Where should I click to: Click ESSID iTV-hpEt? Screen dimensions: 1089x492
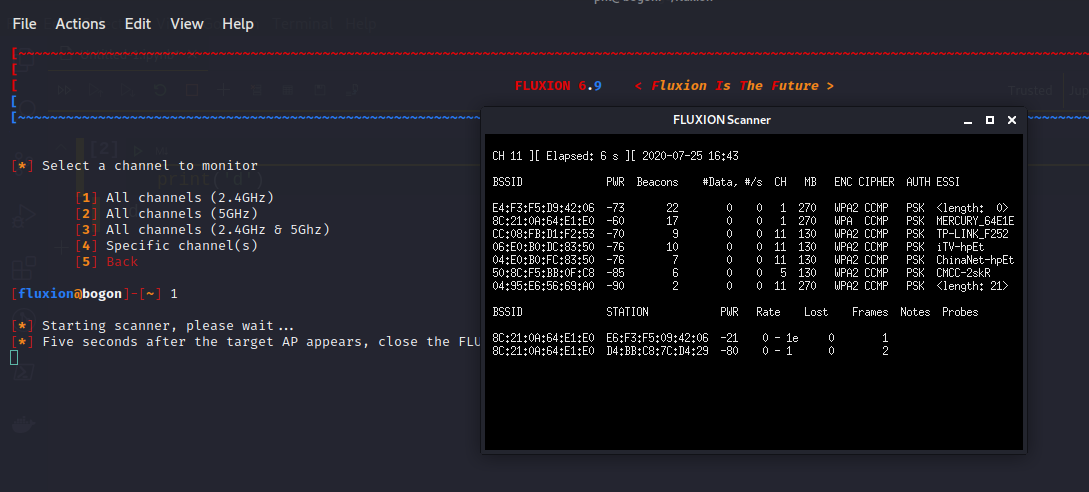click(960, 247)
